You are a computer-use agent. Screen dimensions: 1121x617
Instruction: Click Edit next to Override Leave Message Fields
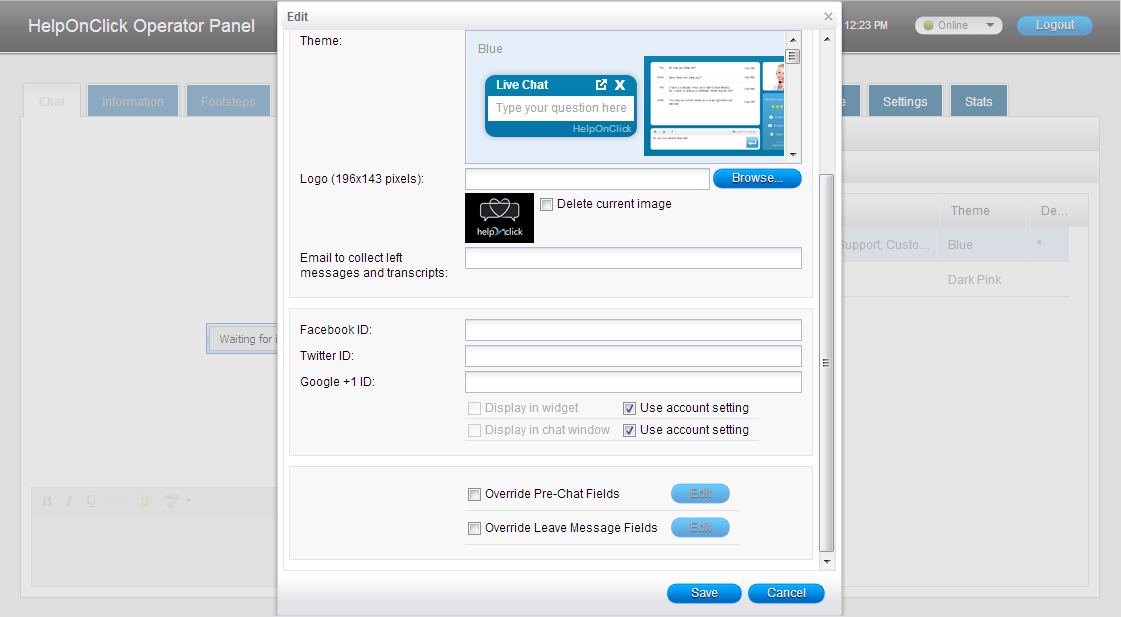700,528
